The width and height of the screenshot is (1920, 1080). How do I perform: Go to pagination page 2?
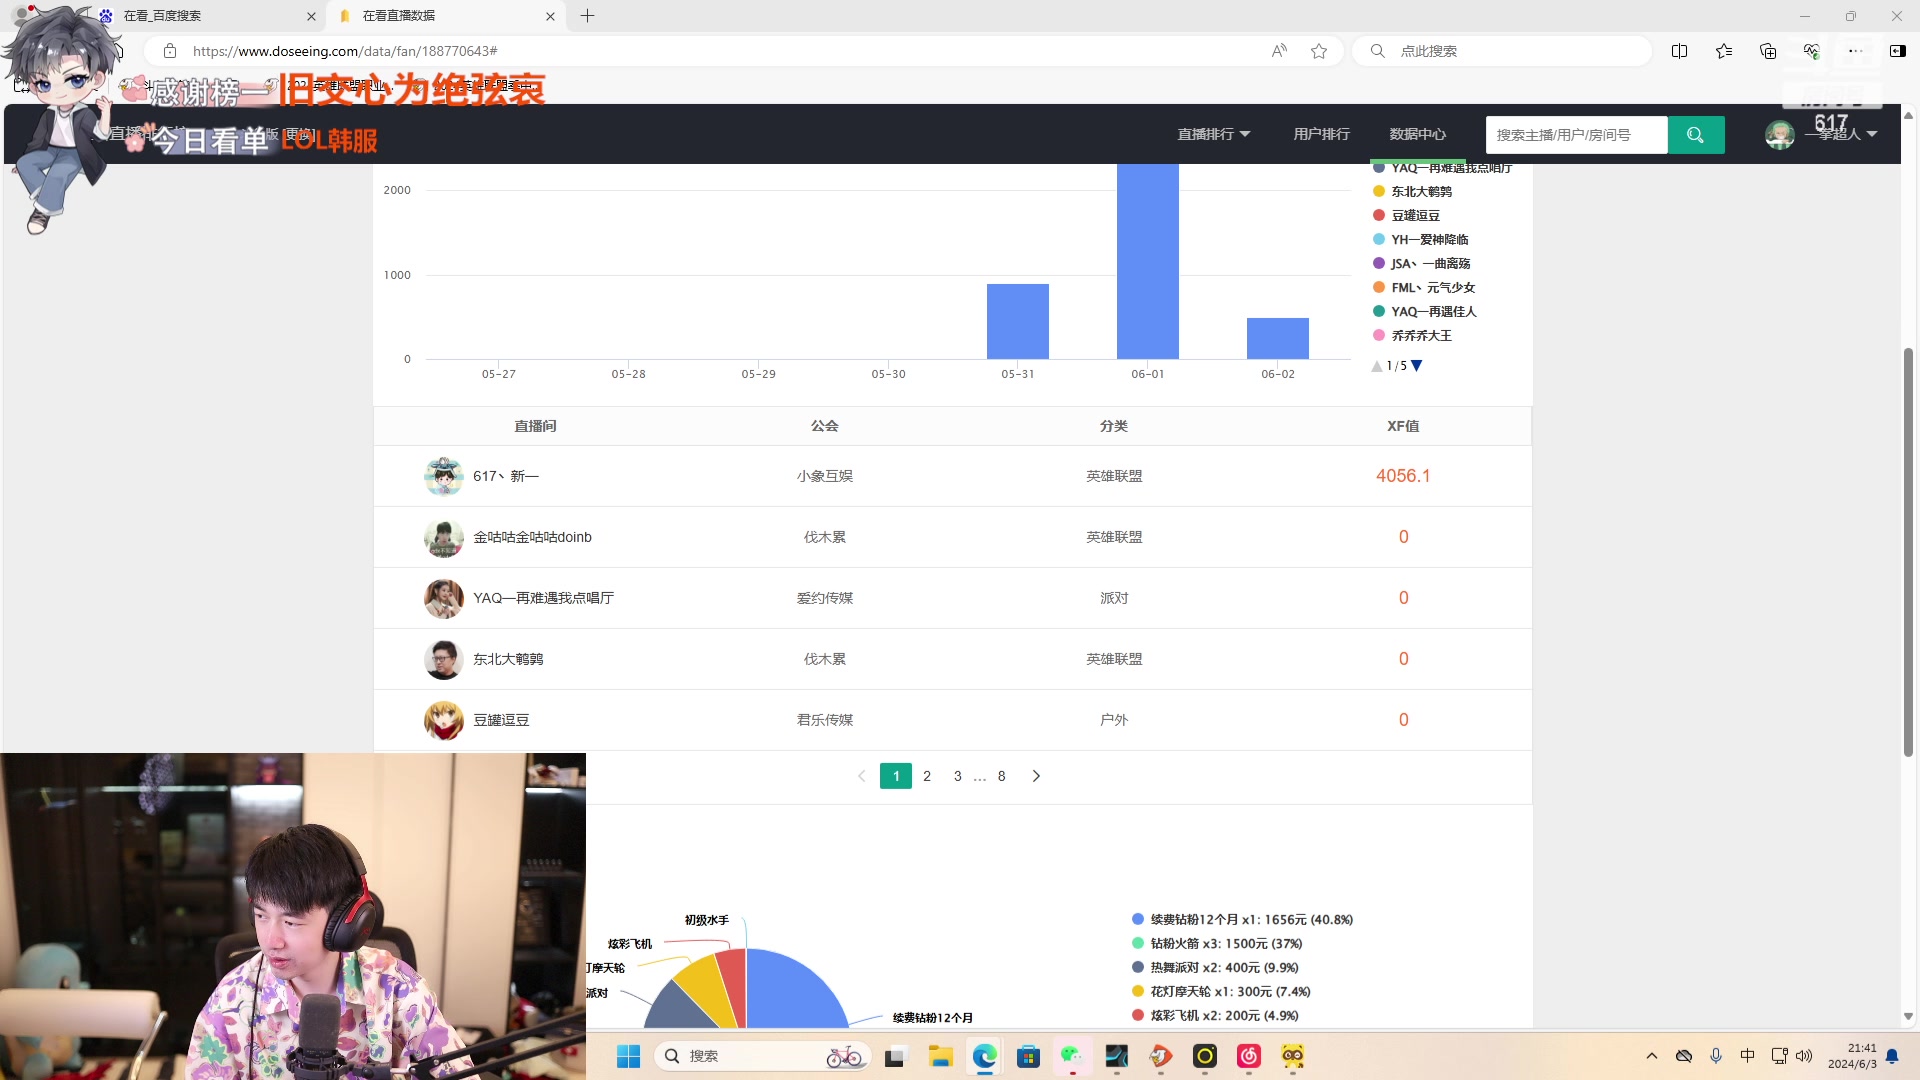tap(927, 776)
